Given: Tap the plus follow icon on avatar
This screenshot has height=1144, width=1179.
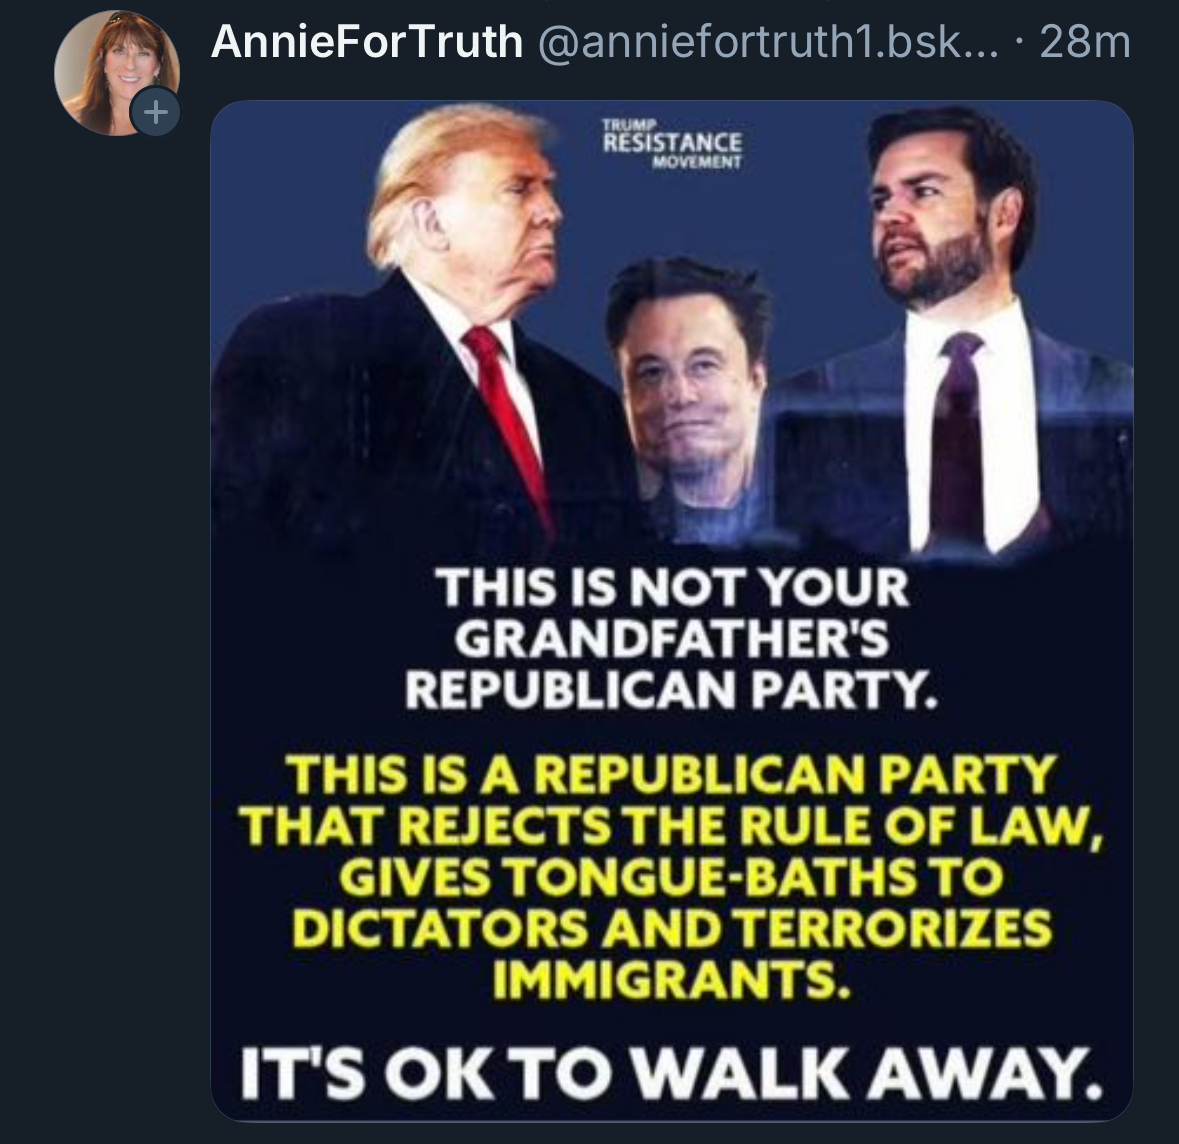Looking at the screenshot, I should tap(155, 113).
